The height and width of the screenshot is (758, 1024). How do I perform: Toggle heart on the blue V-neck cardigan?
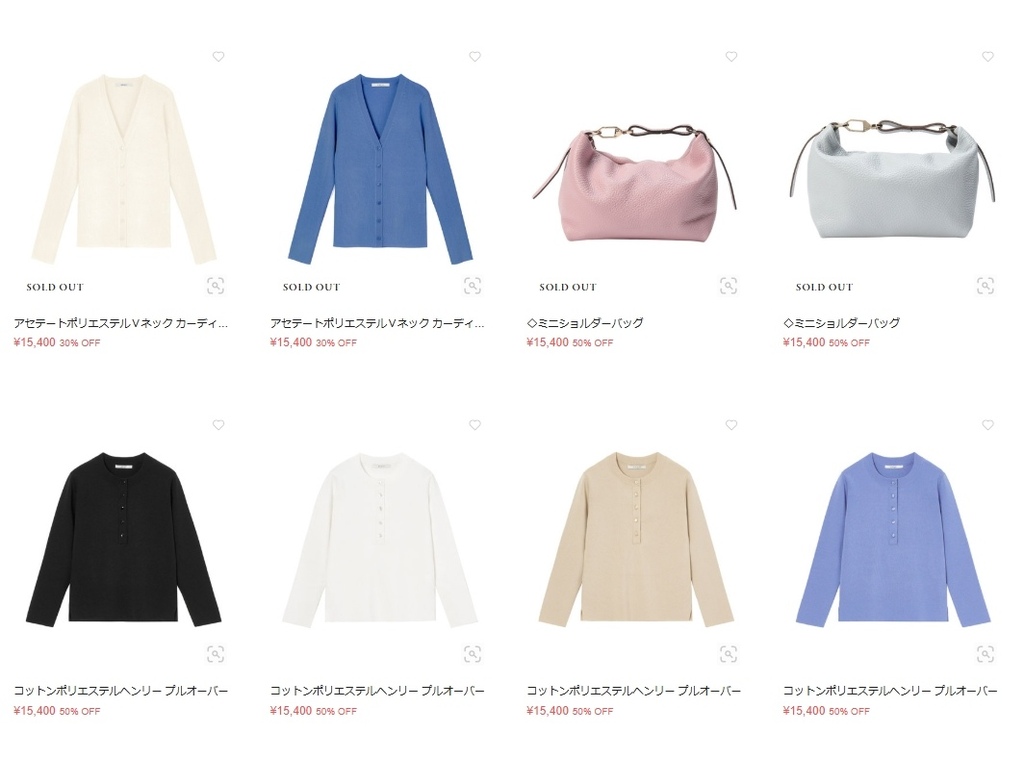click(x=475, y=57)
